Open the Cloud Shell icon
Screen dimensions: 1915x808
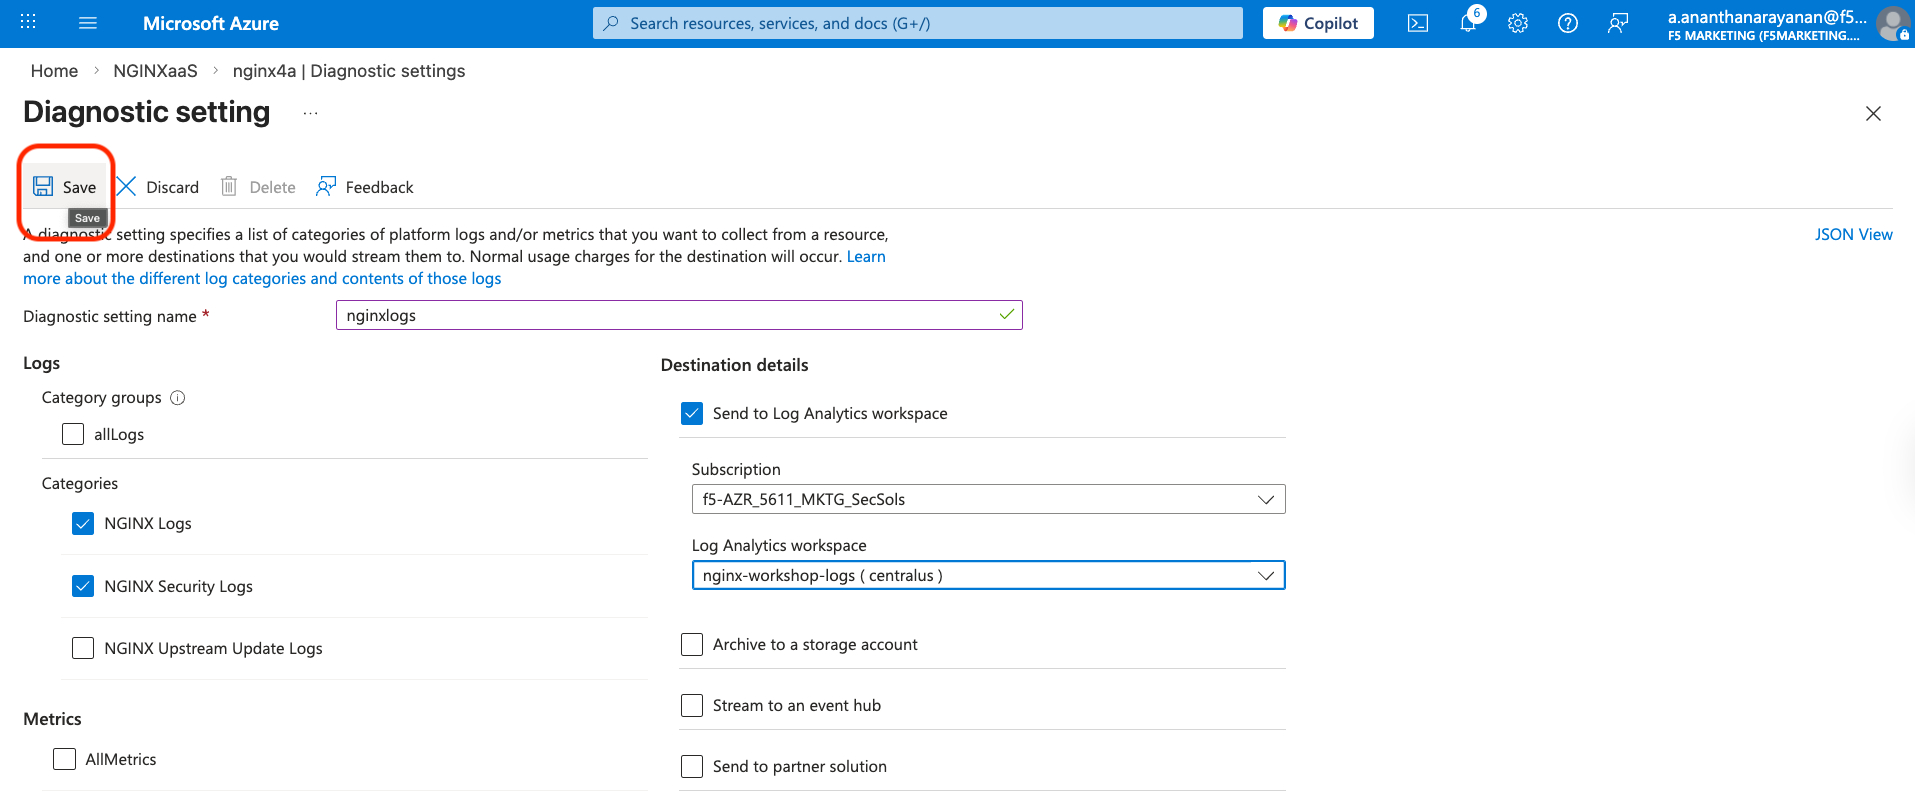[x=1418, y=23]
